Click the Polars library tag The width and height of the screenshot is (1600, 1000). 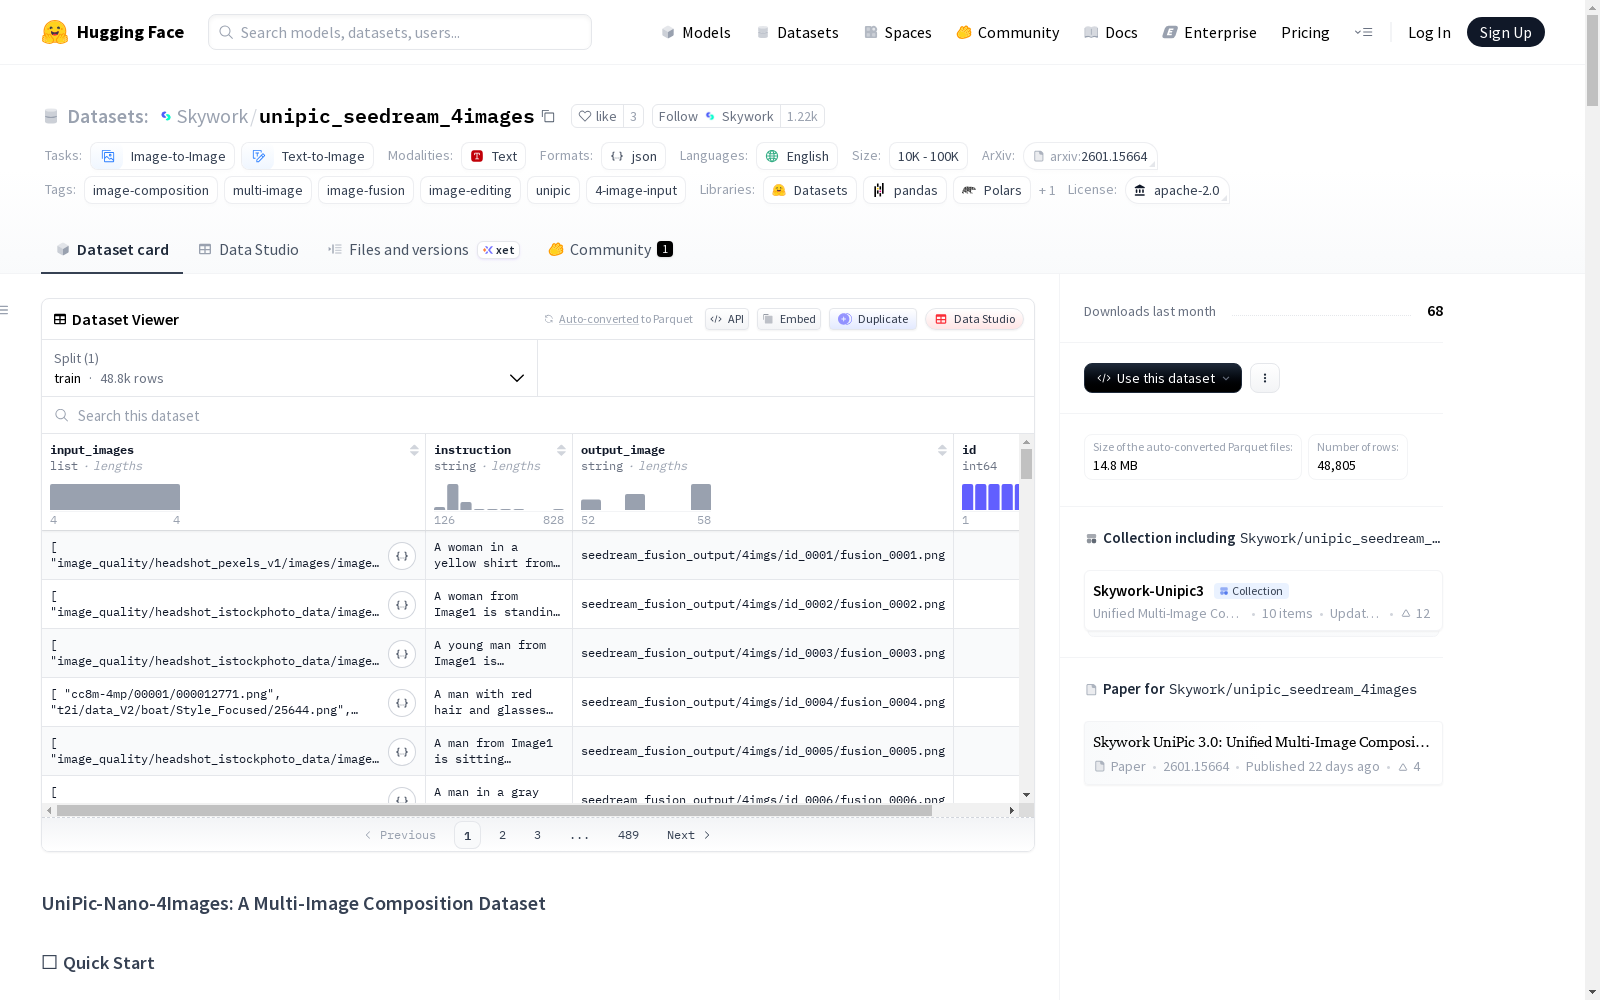tap(992, 190)
